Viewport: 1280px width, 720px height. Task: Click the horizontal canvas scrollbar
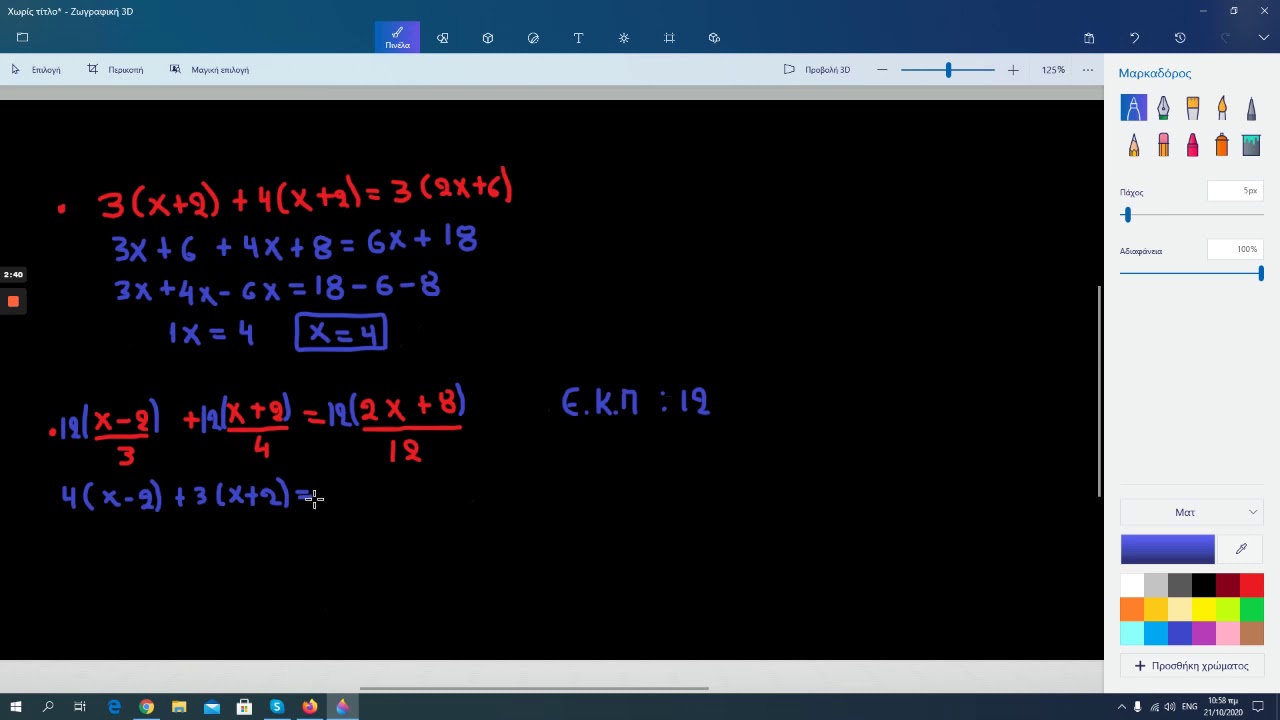(534, 688)
